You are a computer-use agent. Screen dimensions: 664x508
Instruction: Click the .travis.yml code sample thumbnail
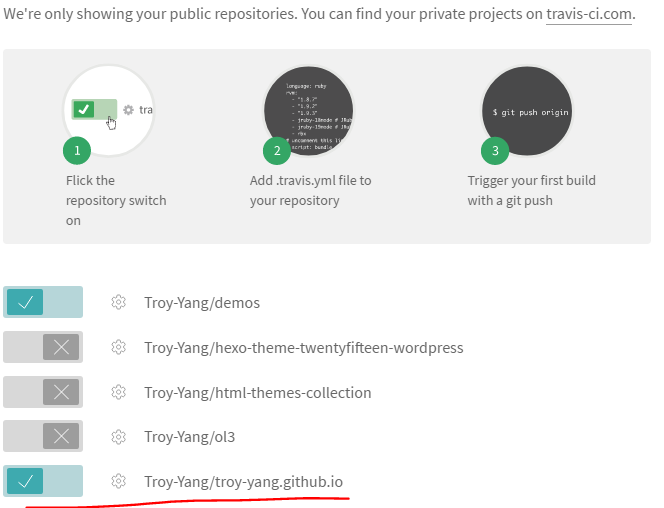click(x=309, y=110)
